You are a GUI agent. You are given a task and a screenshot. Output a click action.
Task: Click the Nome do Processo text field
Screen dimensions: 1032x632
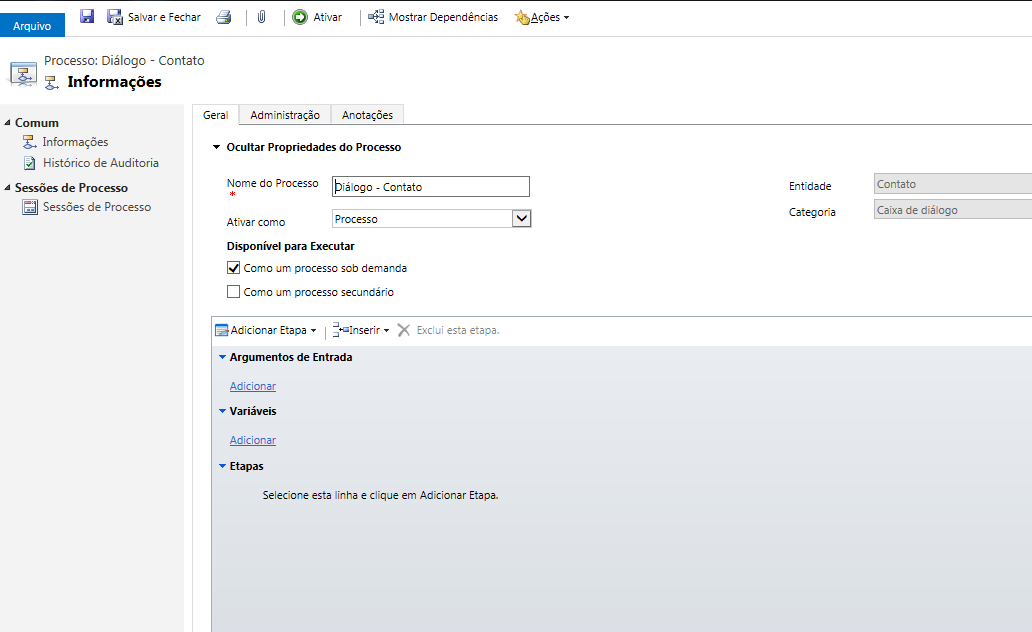[x=430, y=187]
